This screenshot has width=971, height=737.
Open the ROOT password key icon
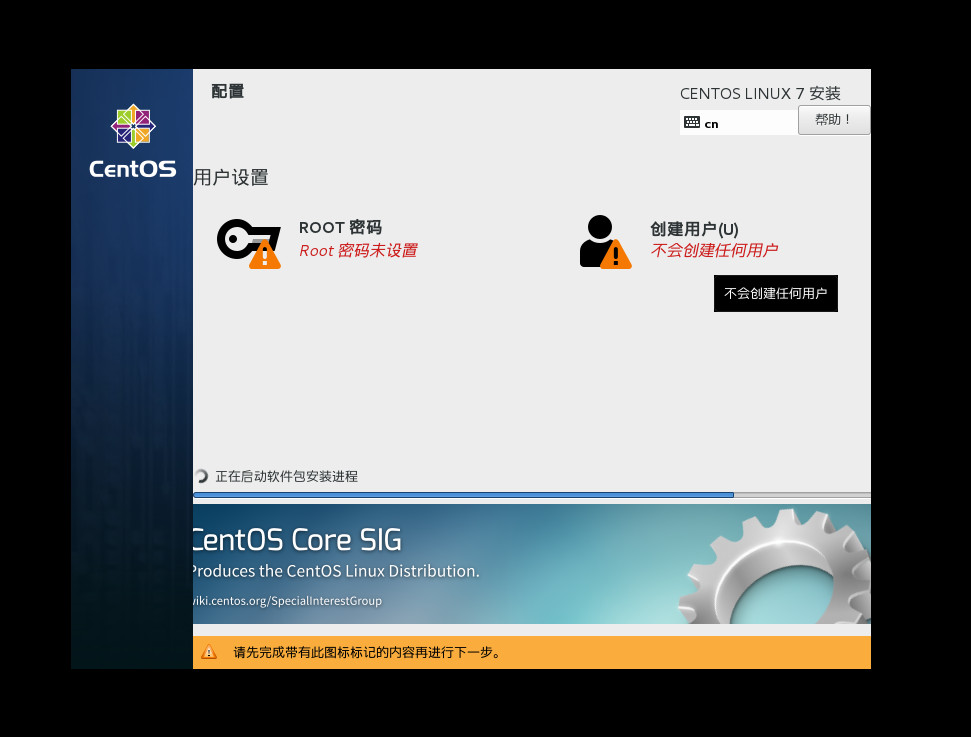(243, 238)
